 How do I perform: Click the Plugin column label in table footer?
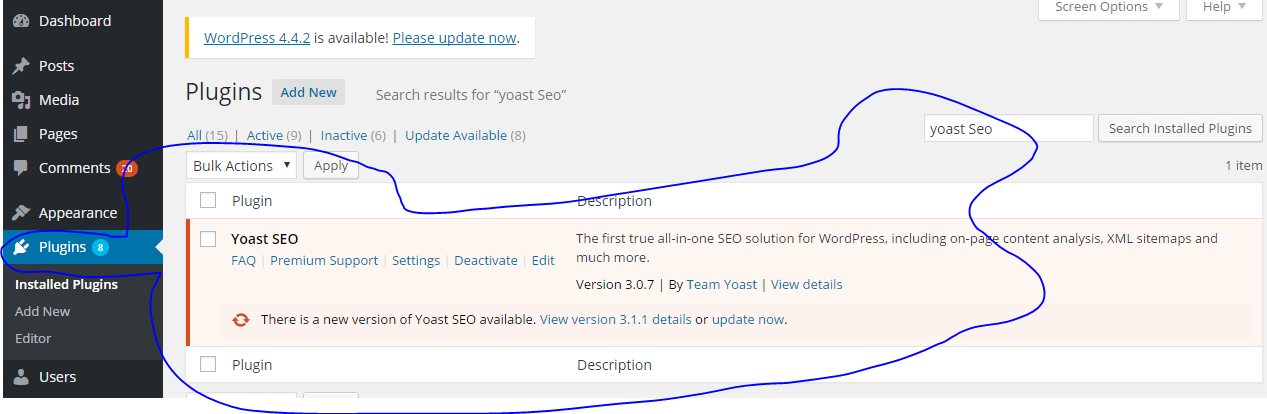click(x=252, y=365)
